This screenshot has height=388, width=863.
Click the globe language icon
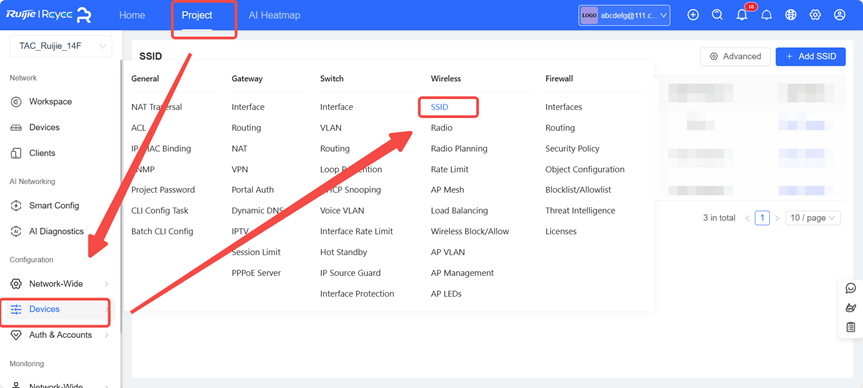tap(791, 15)
